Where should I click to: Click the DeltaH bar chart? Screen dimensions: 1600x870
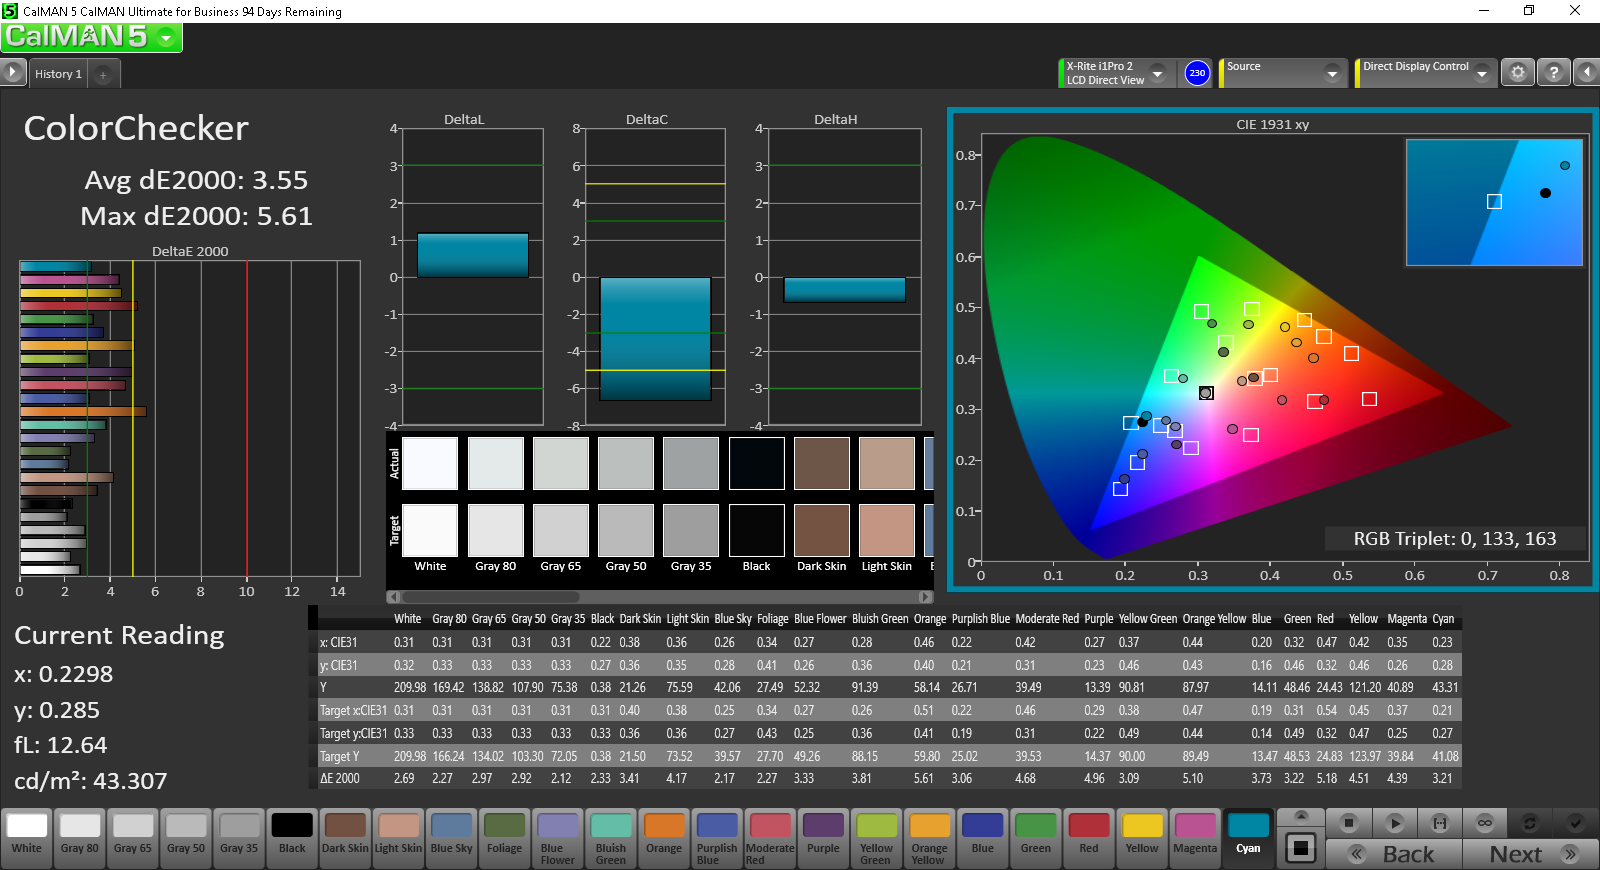(845, 277)
